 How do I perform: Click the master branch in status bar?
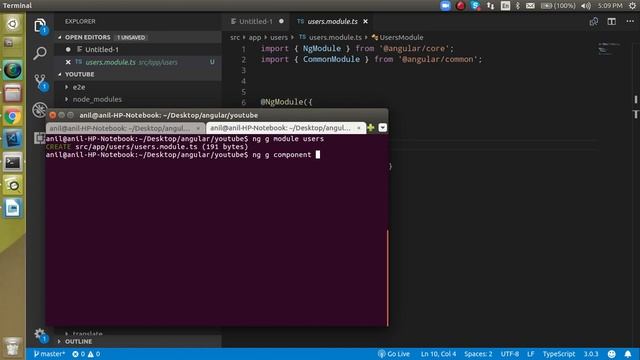pos(49,354)
